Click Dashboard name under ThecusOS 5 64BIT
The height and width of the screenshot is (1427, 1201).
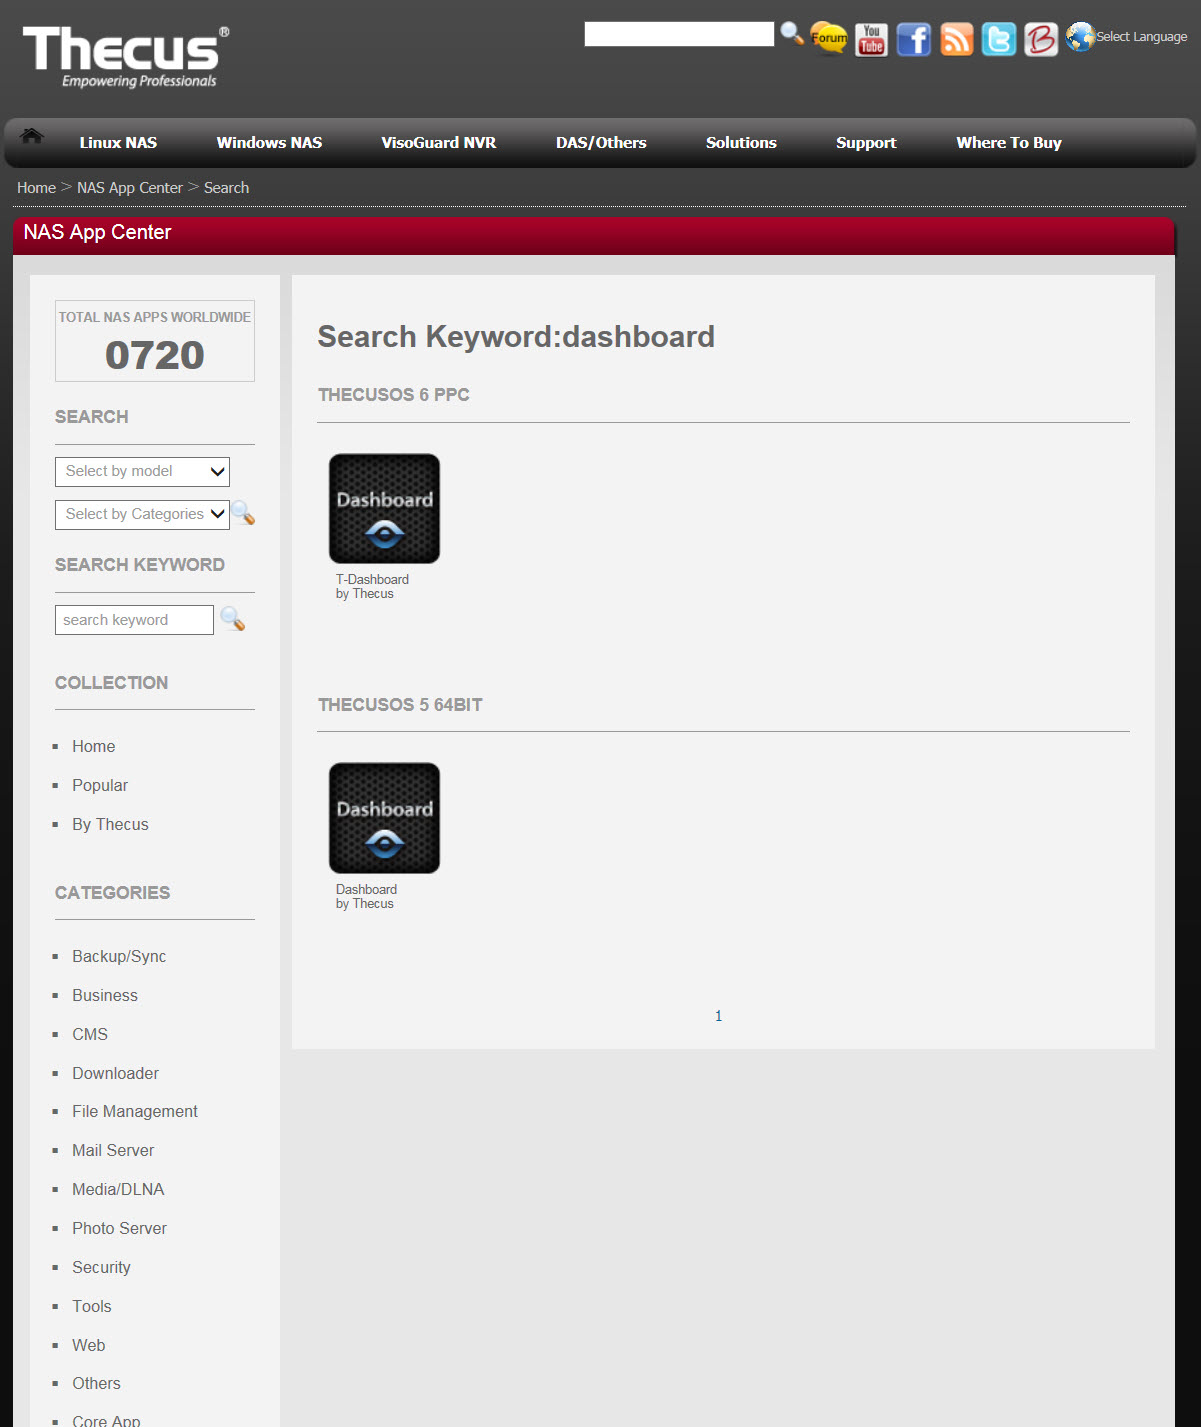[x=366, y=890]
